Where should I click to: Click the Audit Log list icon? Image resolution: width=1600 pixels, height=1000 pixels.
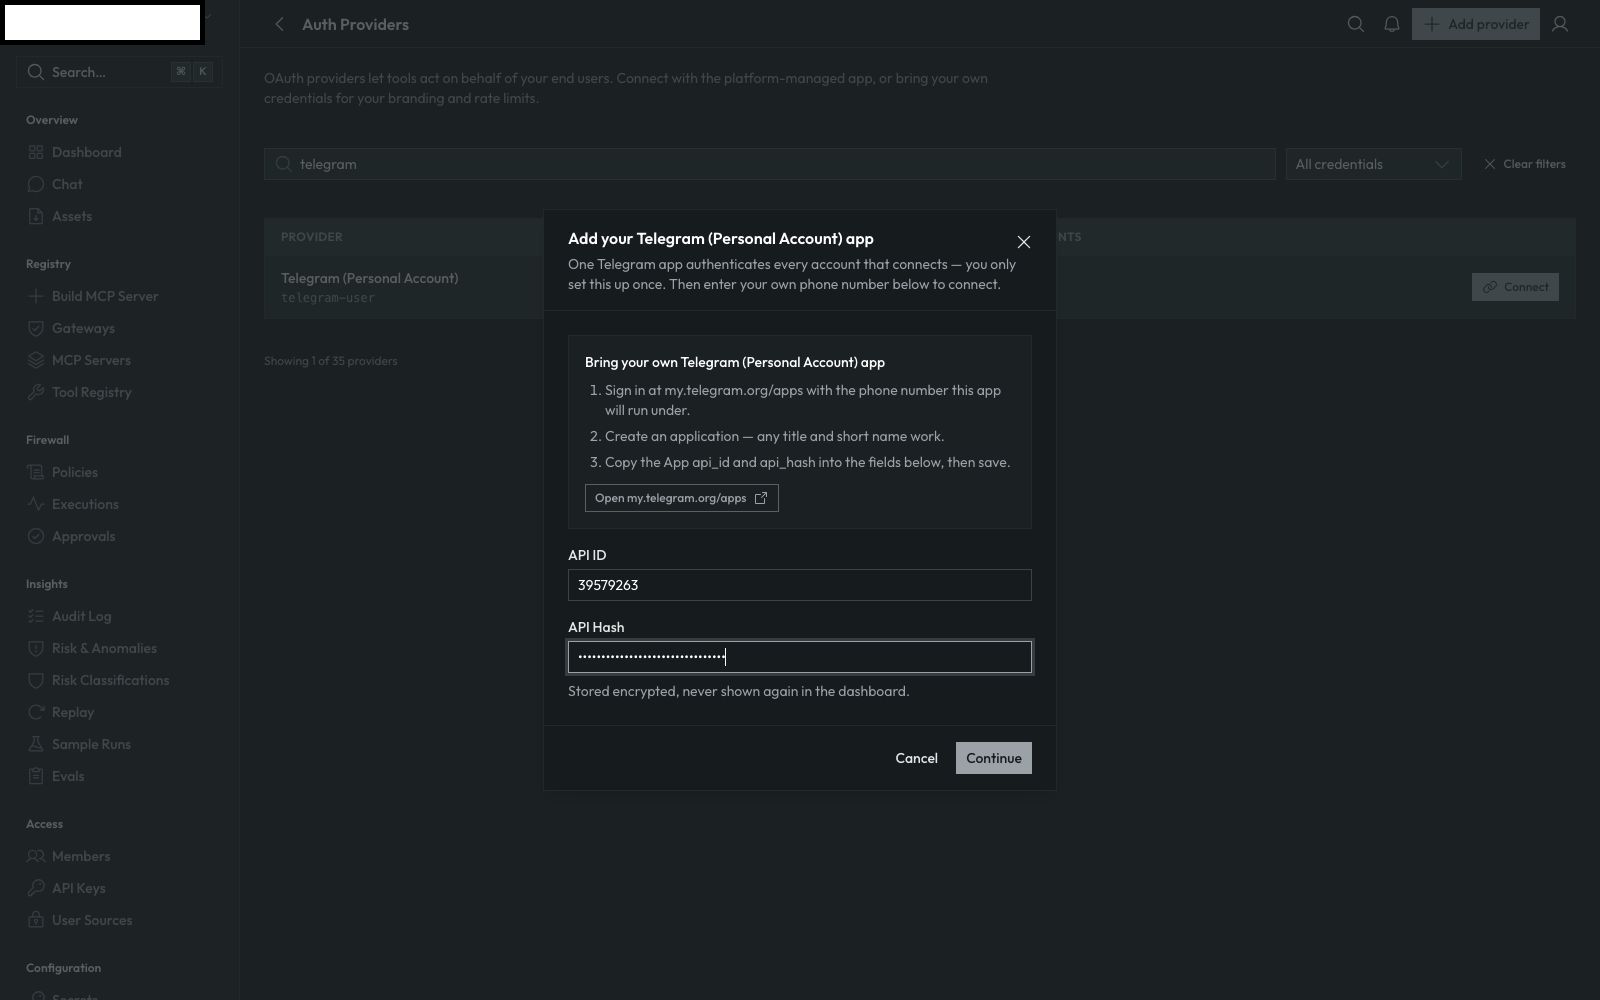[36, 616]
